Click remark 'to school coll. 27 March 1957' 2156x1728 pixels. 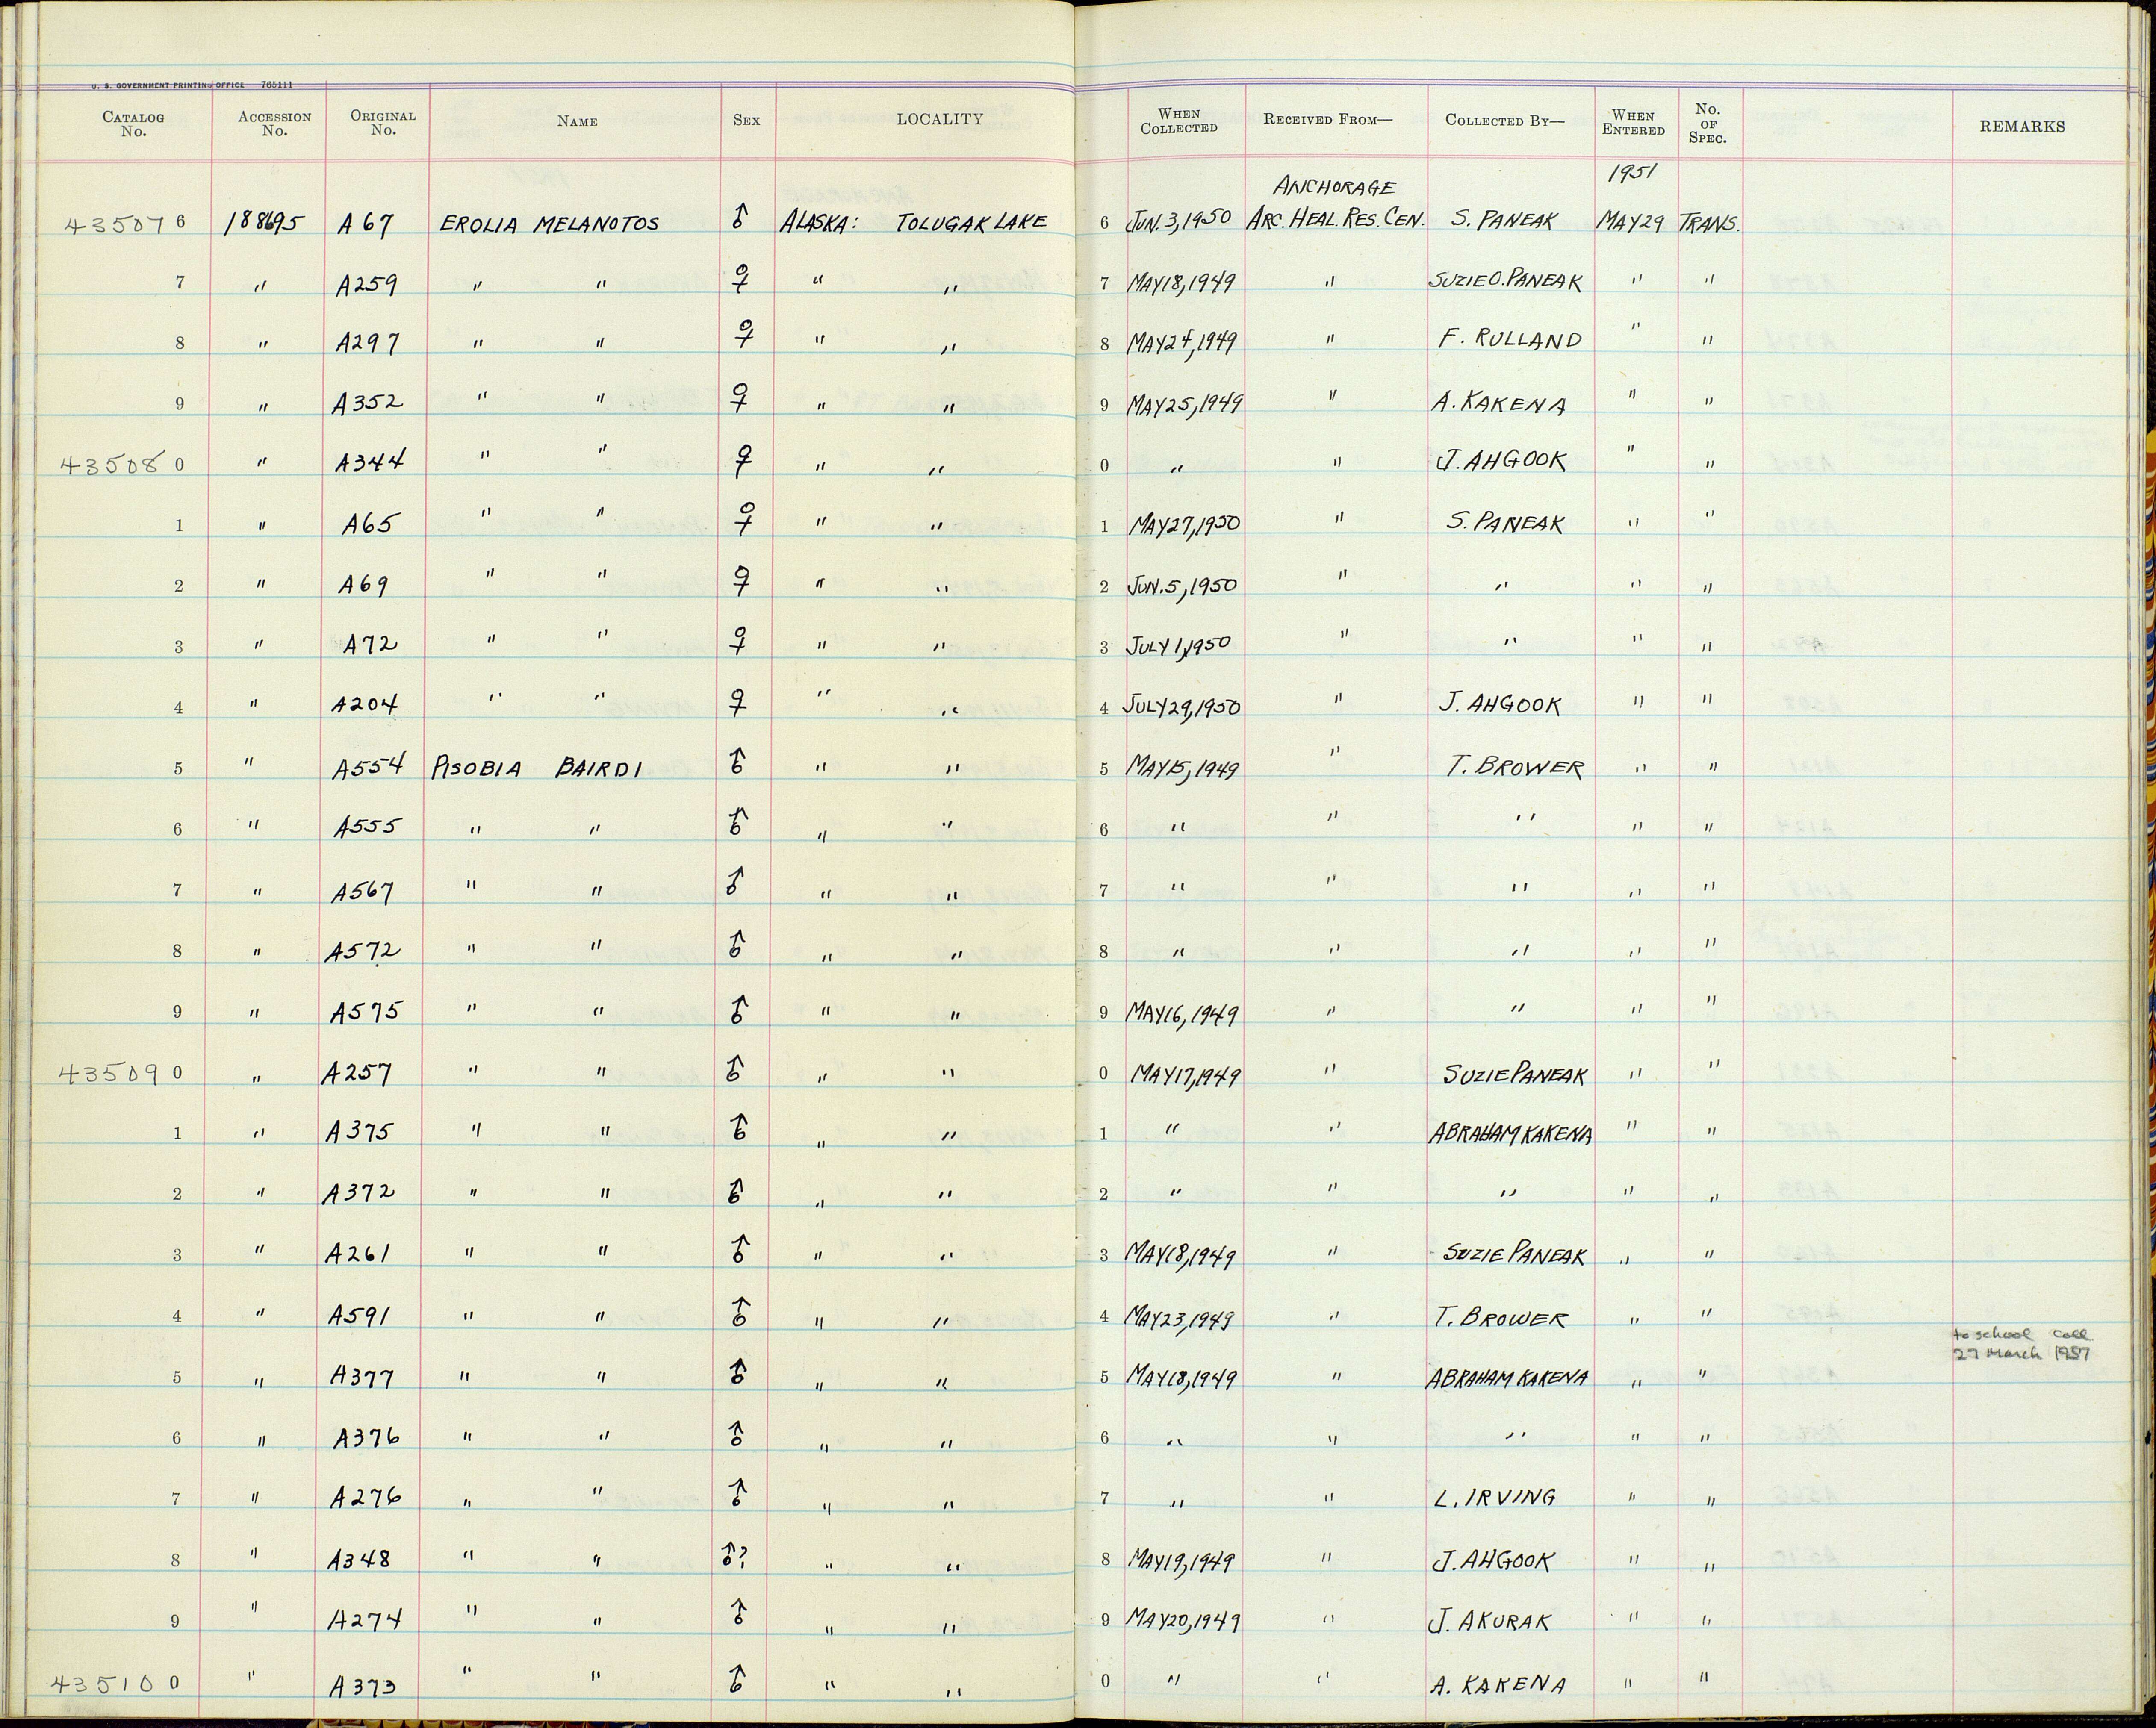tap(2023, 1344)
